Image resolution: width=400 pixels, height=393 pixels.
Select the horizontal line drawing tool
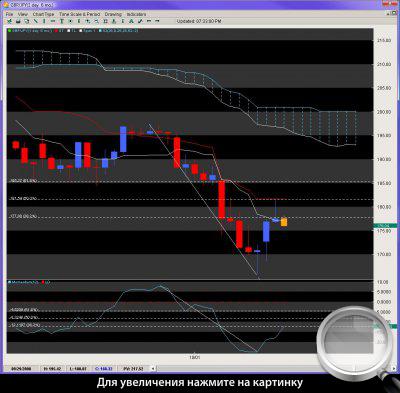click(53, 21)
